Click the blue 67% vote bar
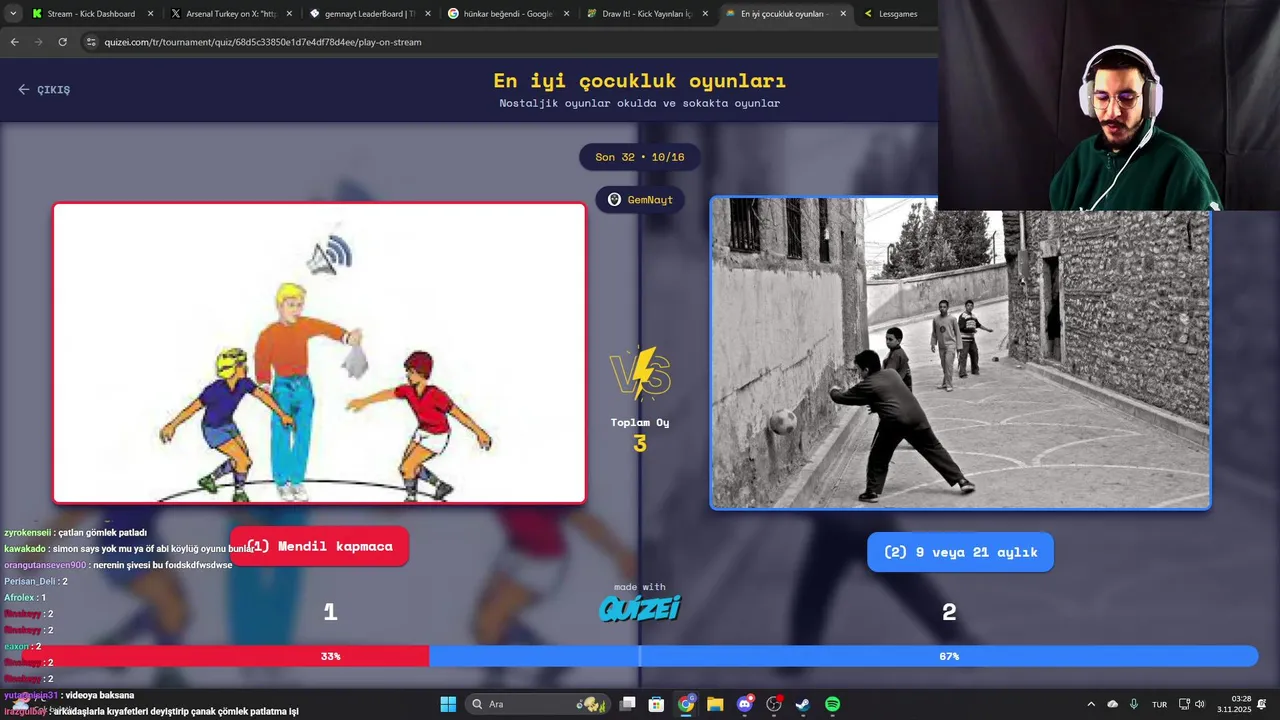The height and width of the screenshot is (720, 1280). tap(844, 656)
